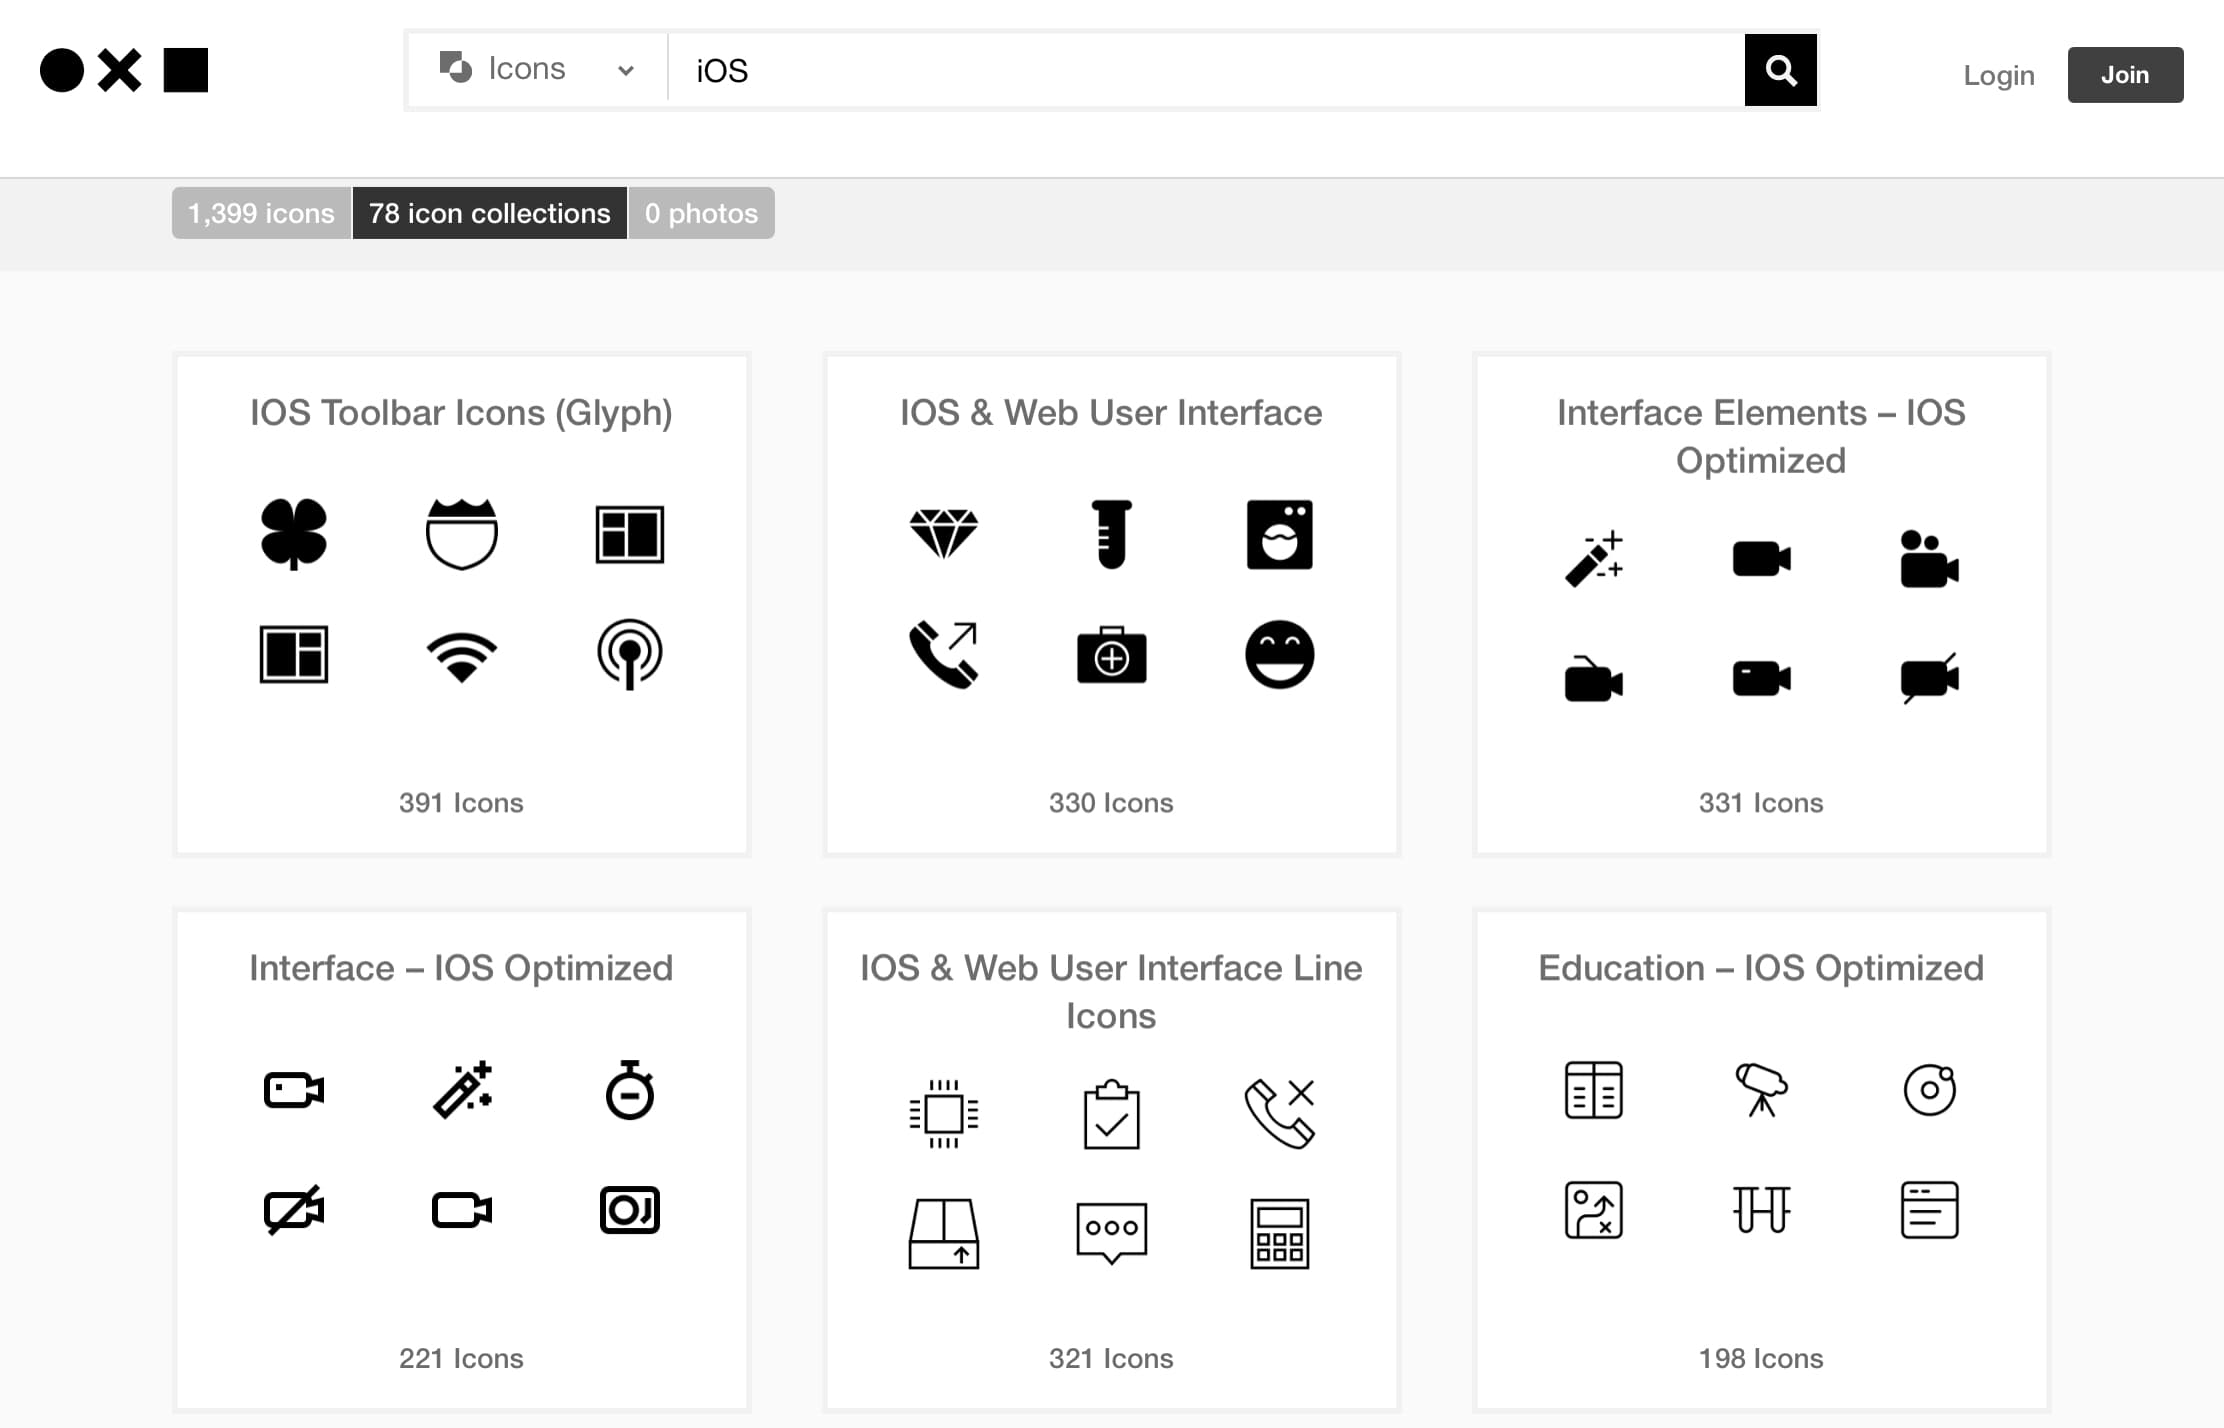Click the clipboard checkmark line icon
Image resolution: width=2224 pixels, height=1428 pixels.
[1111, 1114]
